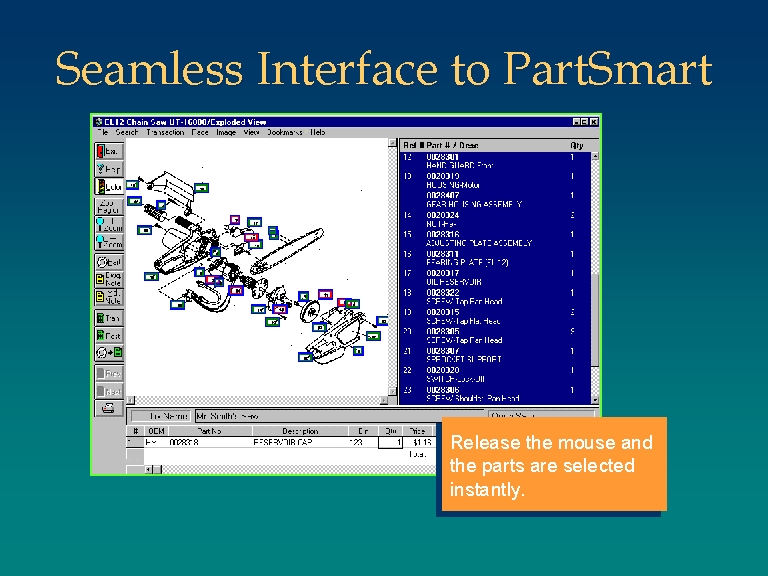Click the transaction name field Mr. Smith's

(339, 416)
